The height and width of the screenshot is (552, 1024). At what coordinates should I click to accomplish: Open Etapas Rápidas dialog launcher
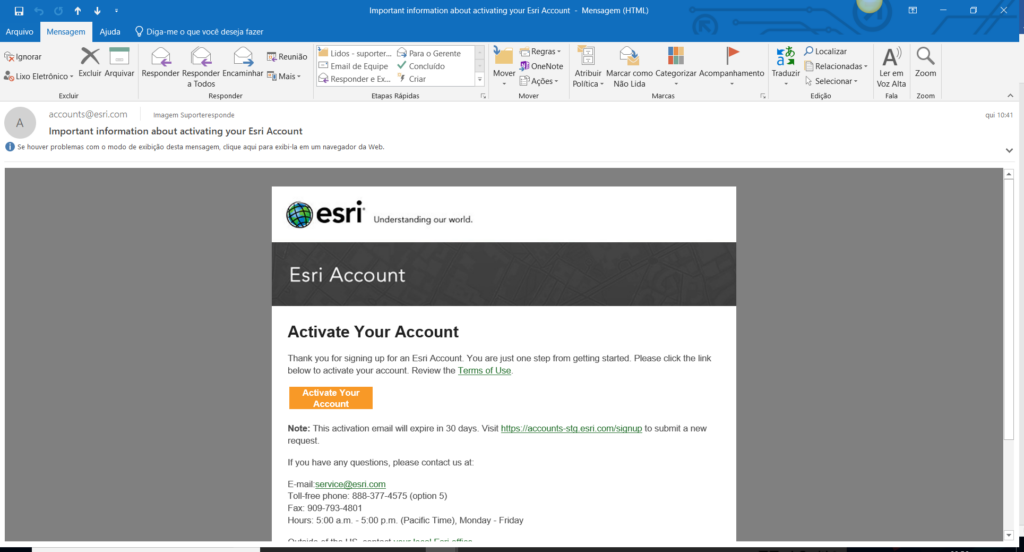click(483, 96)
